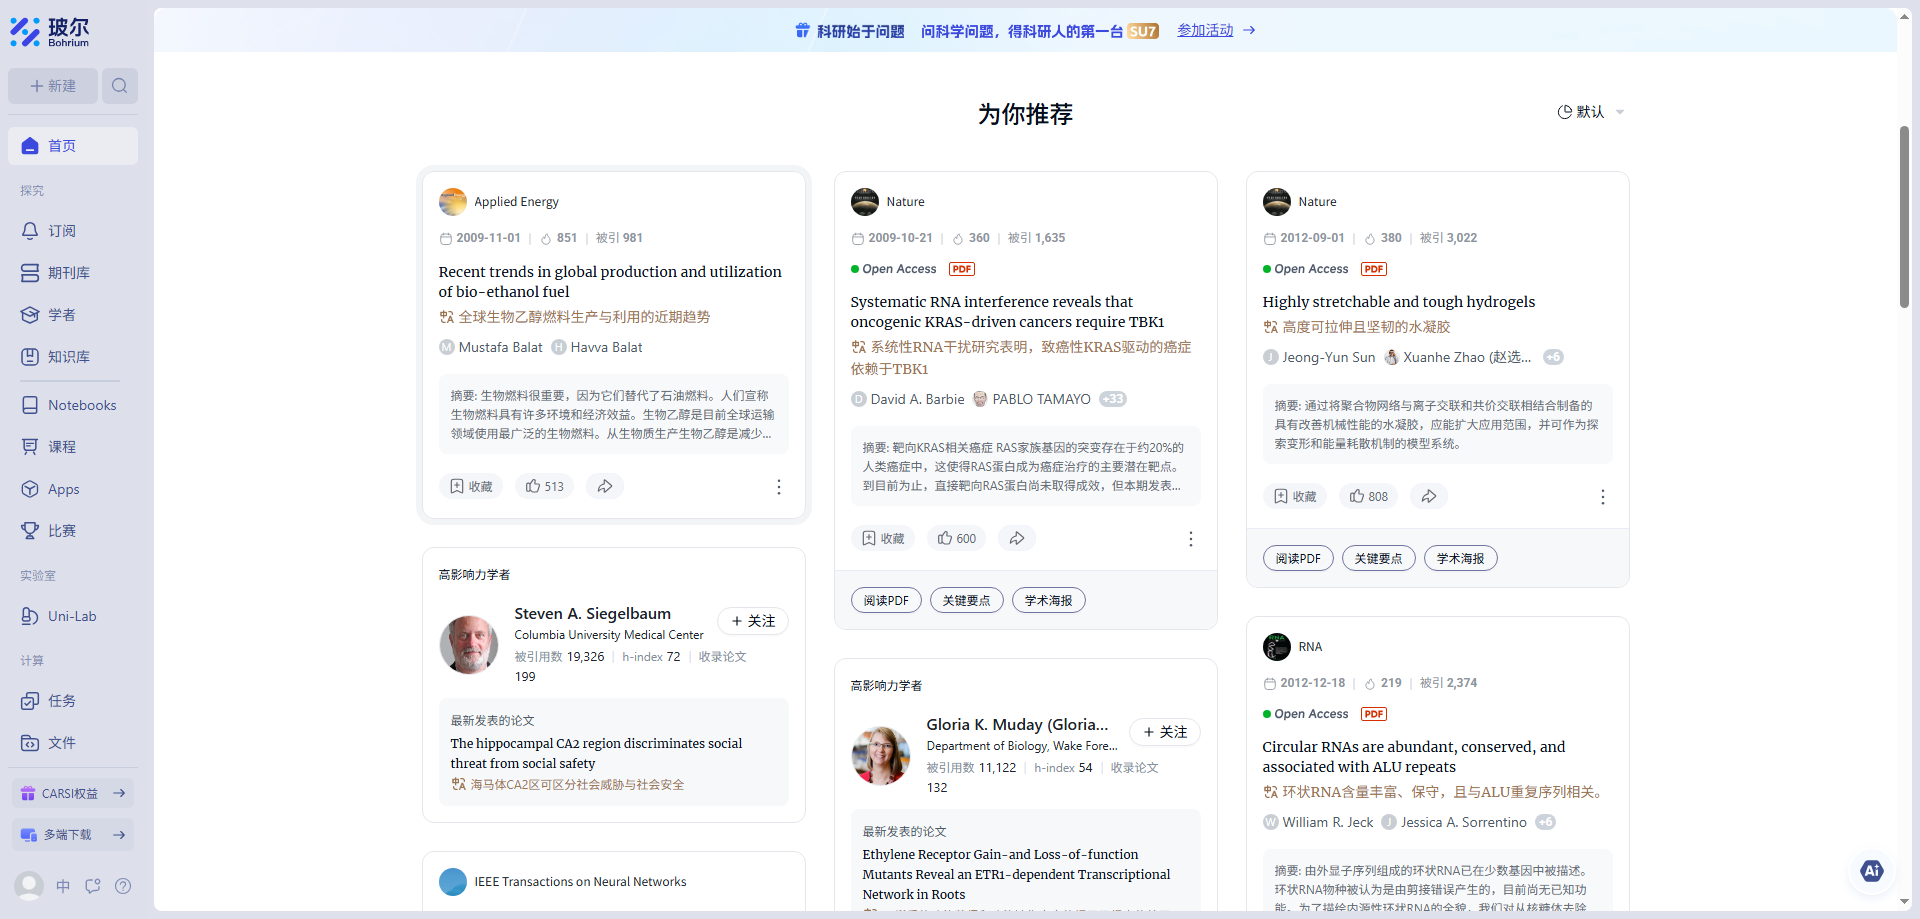Like the KRAS paper with 600 likes
Image resolution: width=1920 pixels, height=919 pixels.
[956, 538]
